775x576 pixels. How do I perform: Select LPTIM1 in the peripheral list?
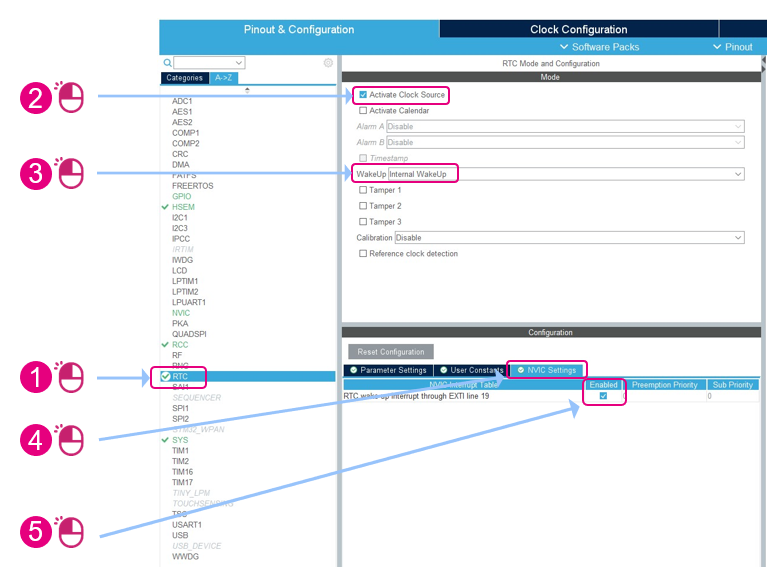click(185, 281)
